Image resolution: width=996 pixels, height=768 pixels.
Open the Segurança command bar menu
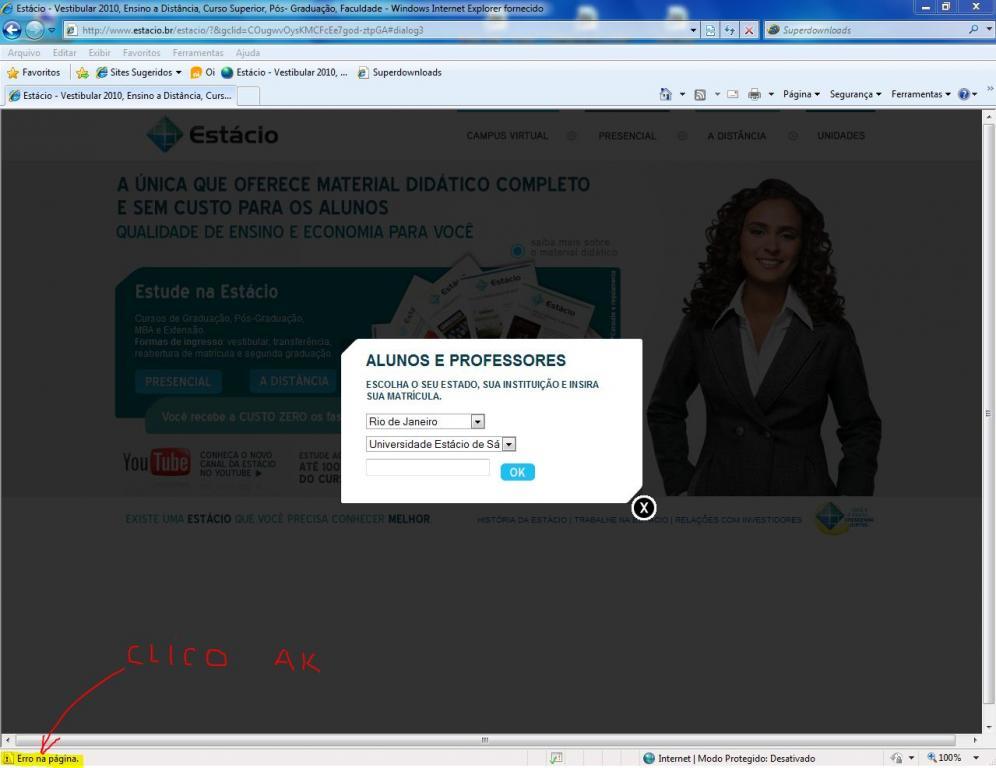(855, 94)
